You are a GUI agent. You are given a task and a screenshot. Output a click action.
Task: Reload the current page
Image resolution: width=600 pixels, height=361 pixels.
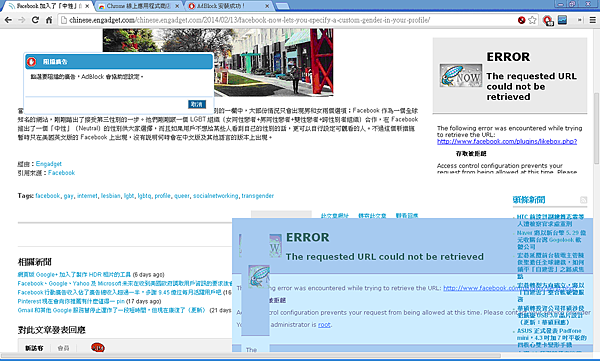pyautogui.click(x=35, y=20)
